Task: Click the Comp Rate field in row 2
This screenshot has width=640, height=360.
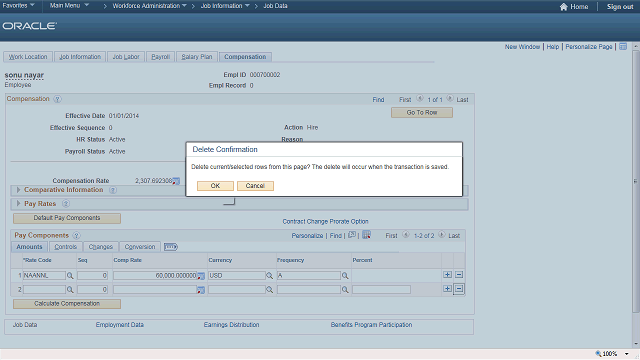Action: tap(155, 290)
